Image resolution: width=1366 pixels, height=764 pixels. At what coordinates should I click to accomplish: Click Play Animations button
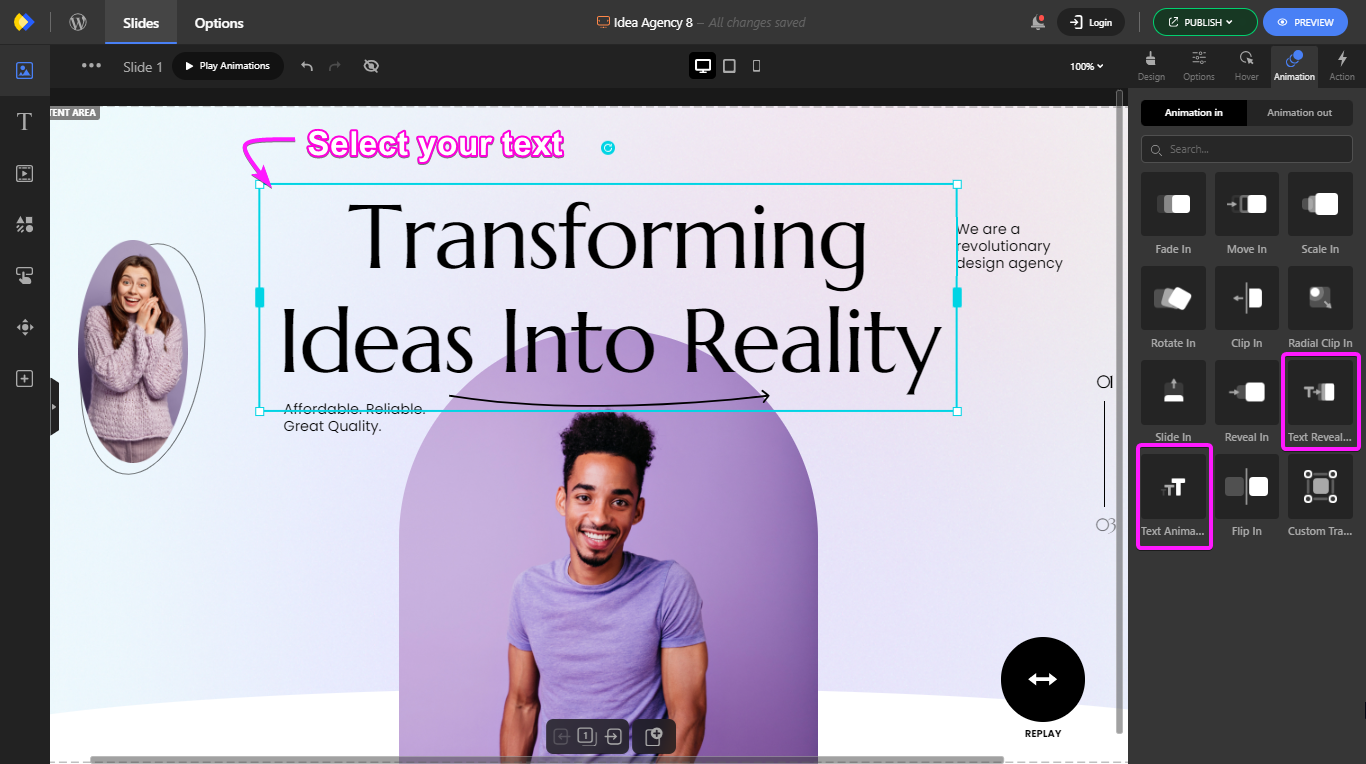tap(227, 66)
